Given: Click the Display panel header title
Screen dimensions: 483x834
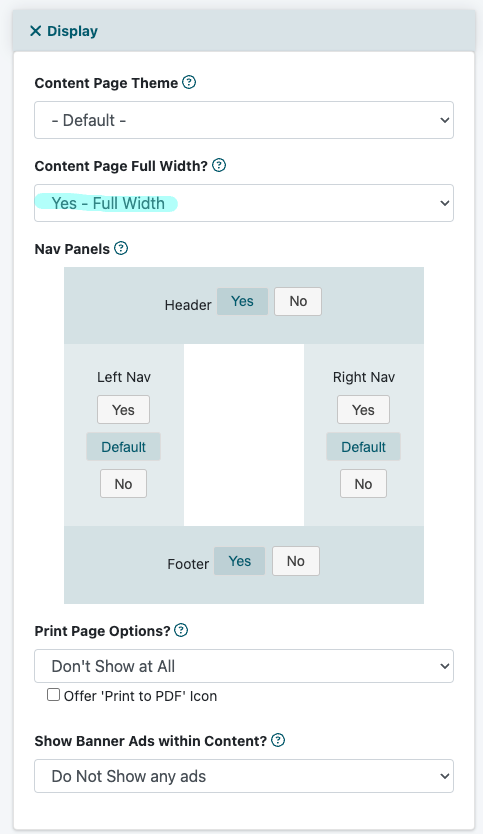Looking at the screenshot, I should pyautogui.click(x=72, y=31).
